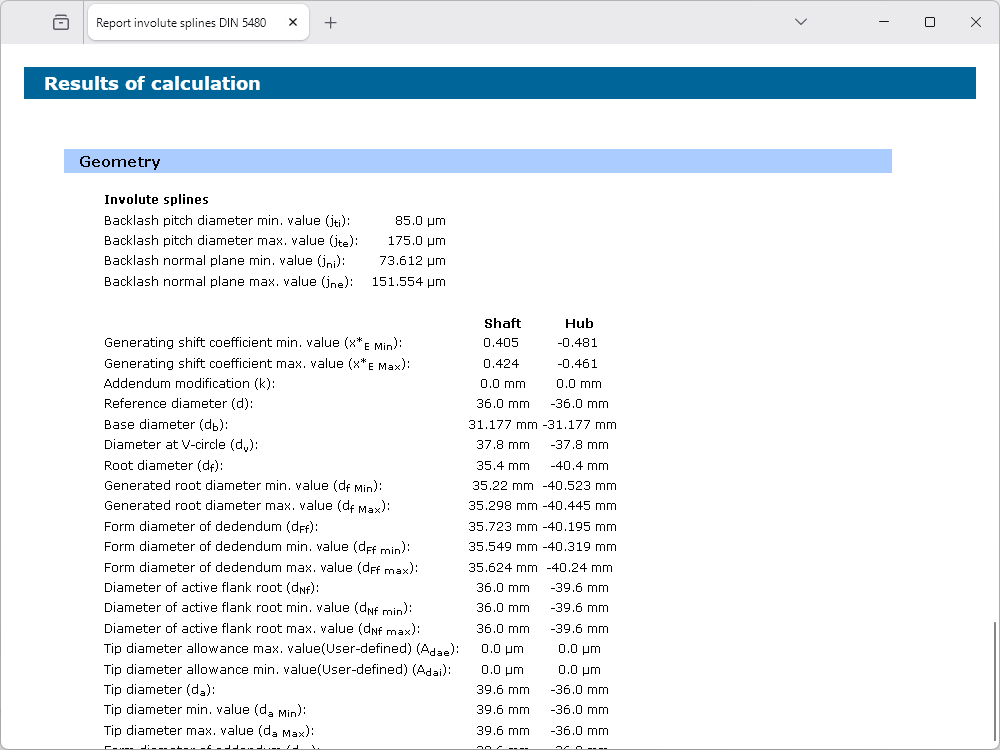Click the vertical scrollbar thumb
Image resolution: width=1000 pixels, height=750 pixels.
[993, 682]
